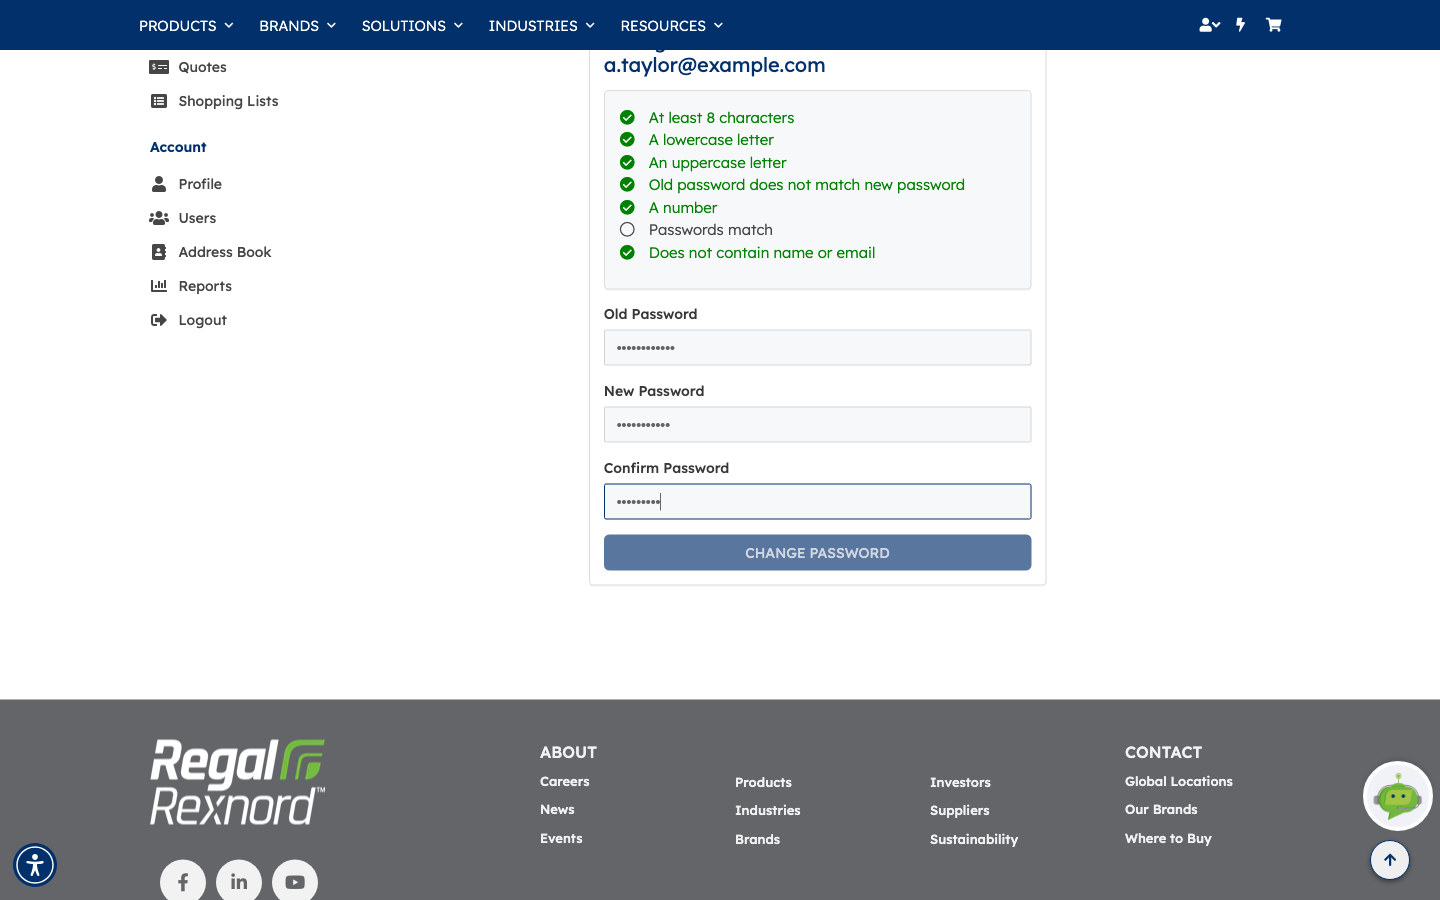The height and width of the screenshot is (900, 1440).
Task: Open the shopping cart icon
Action: tap(1273, 25)
